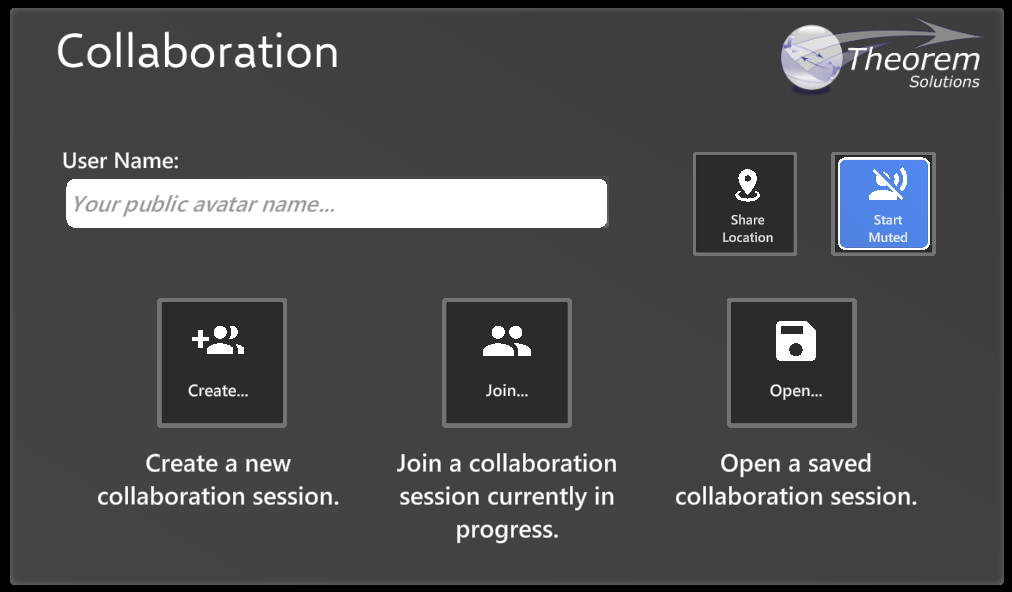Click 'Join a collaboration session' description text
Screen dimensions: 1012x592
click(506, 496)
